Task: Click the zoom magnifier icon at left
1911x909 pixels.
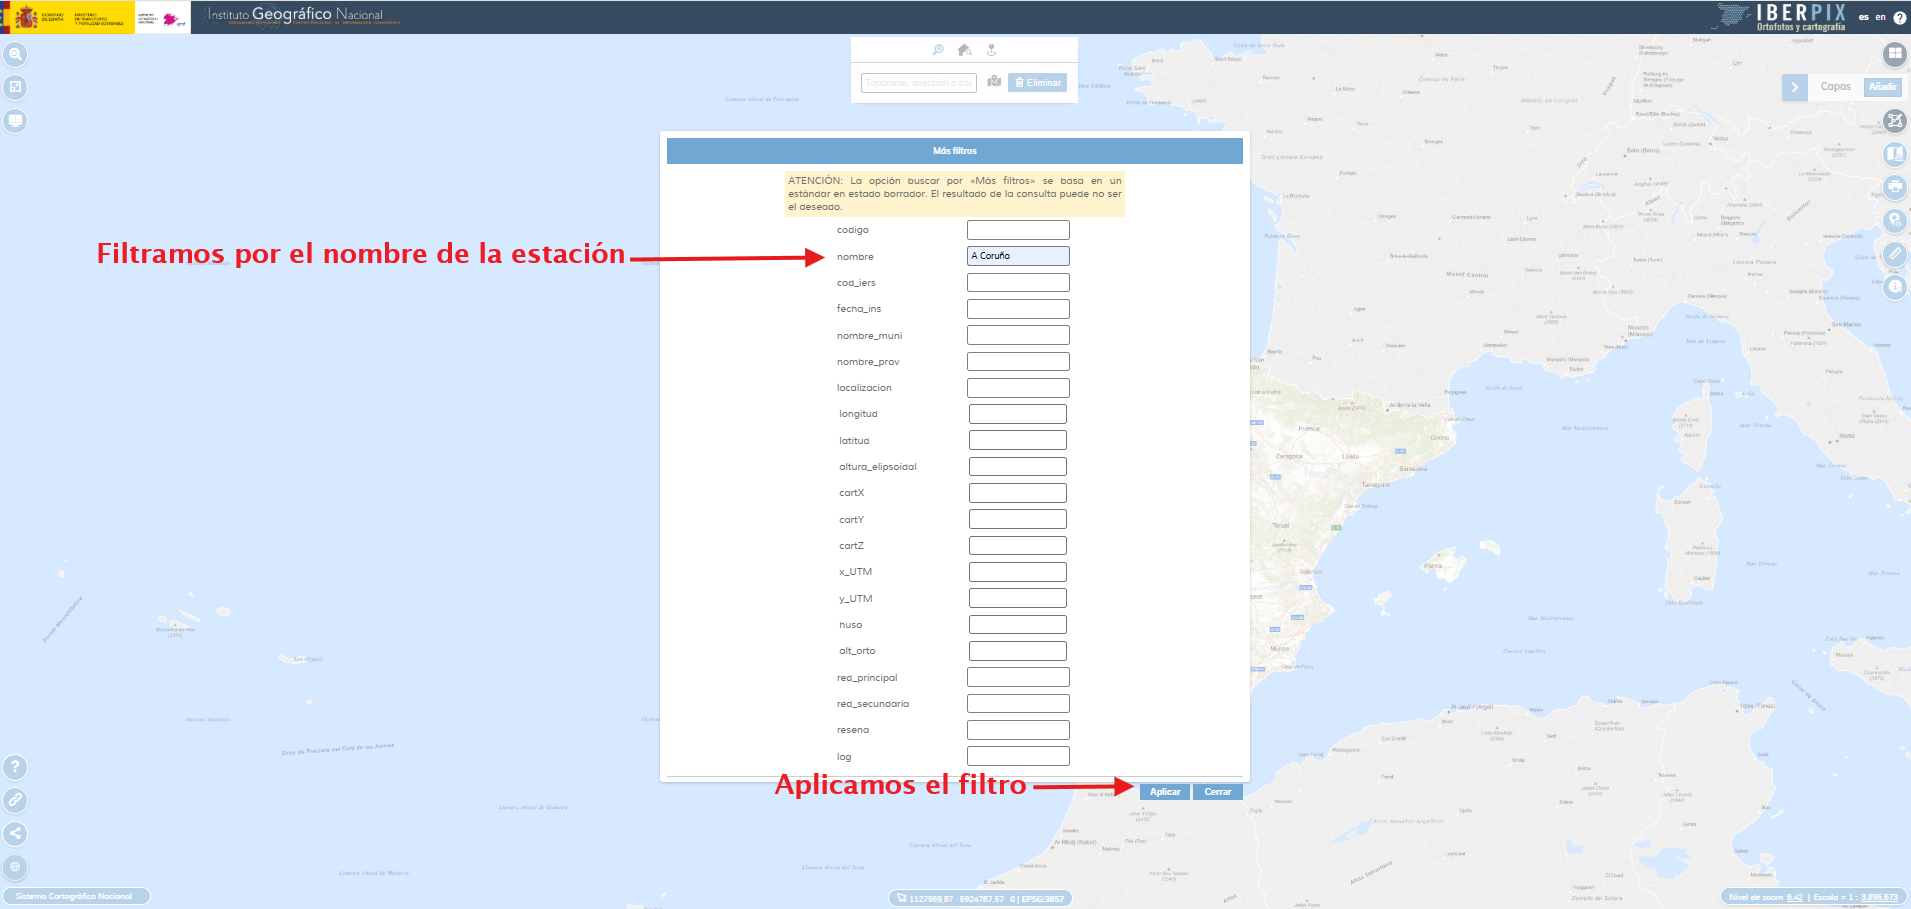Action: (x=15, y=54)
